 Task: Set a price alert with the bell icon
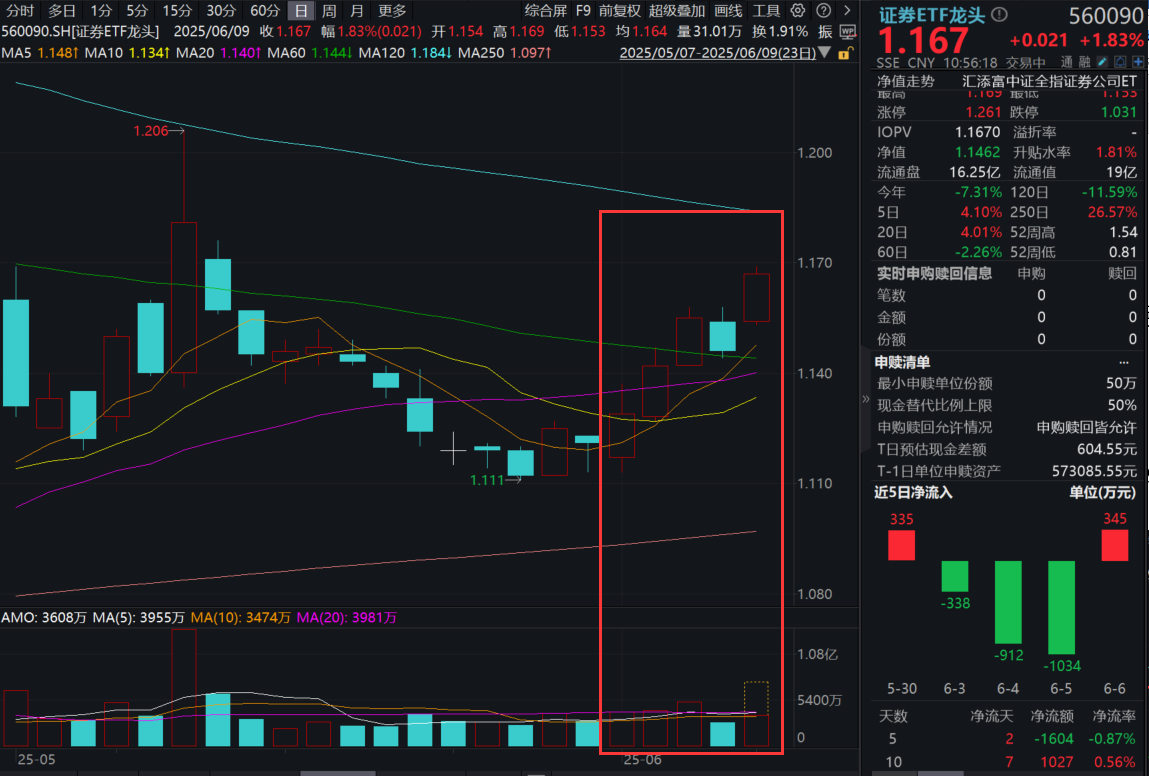click(x=1118, y=60)
